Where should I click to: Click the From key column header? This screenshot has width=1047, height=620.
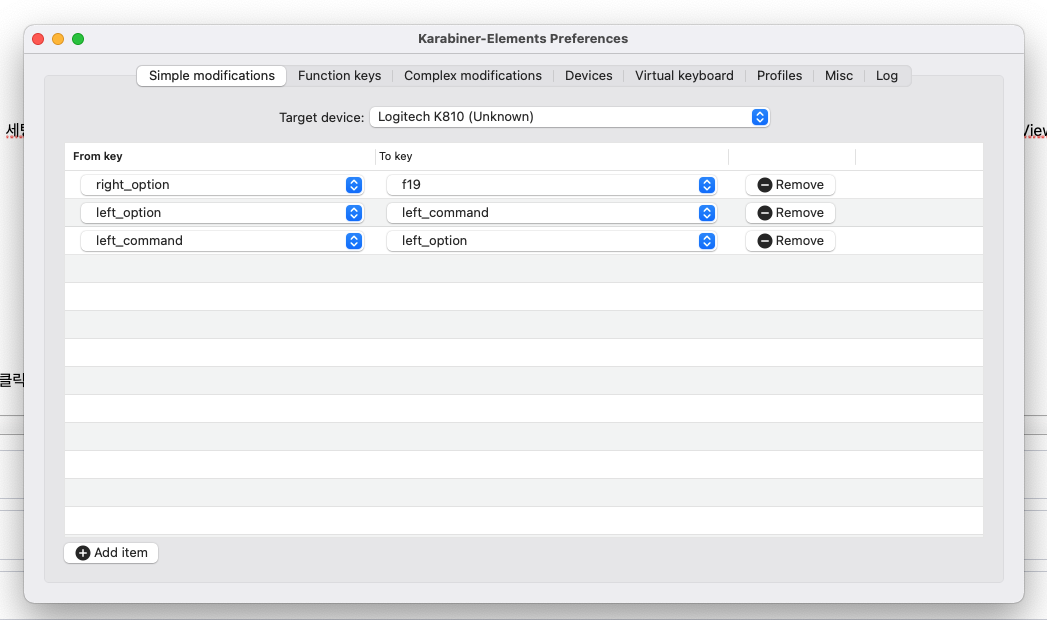click(98, 157)
